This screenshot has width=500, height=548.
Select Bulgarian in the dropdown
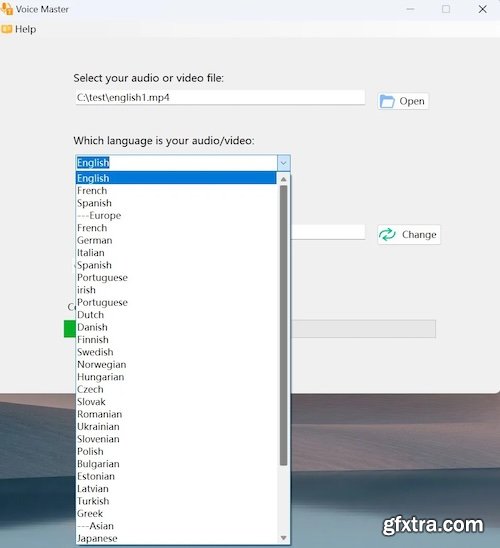[x=176, y=464]
